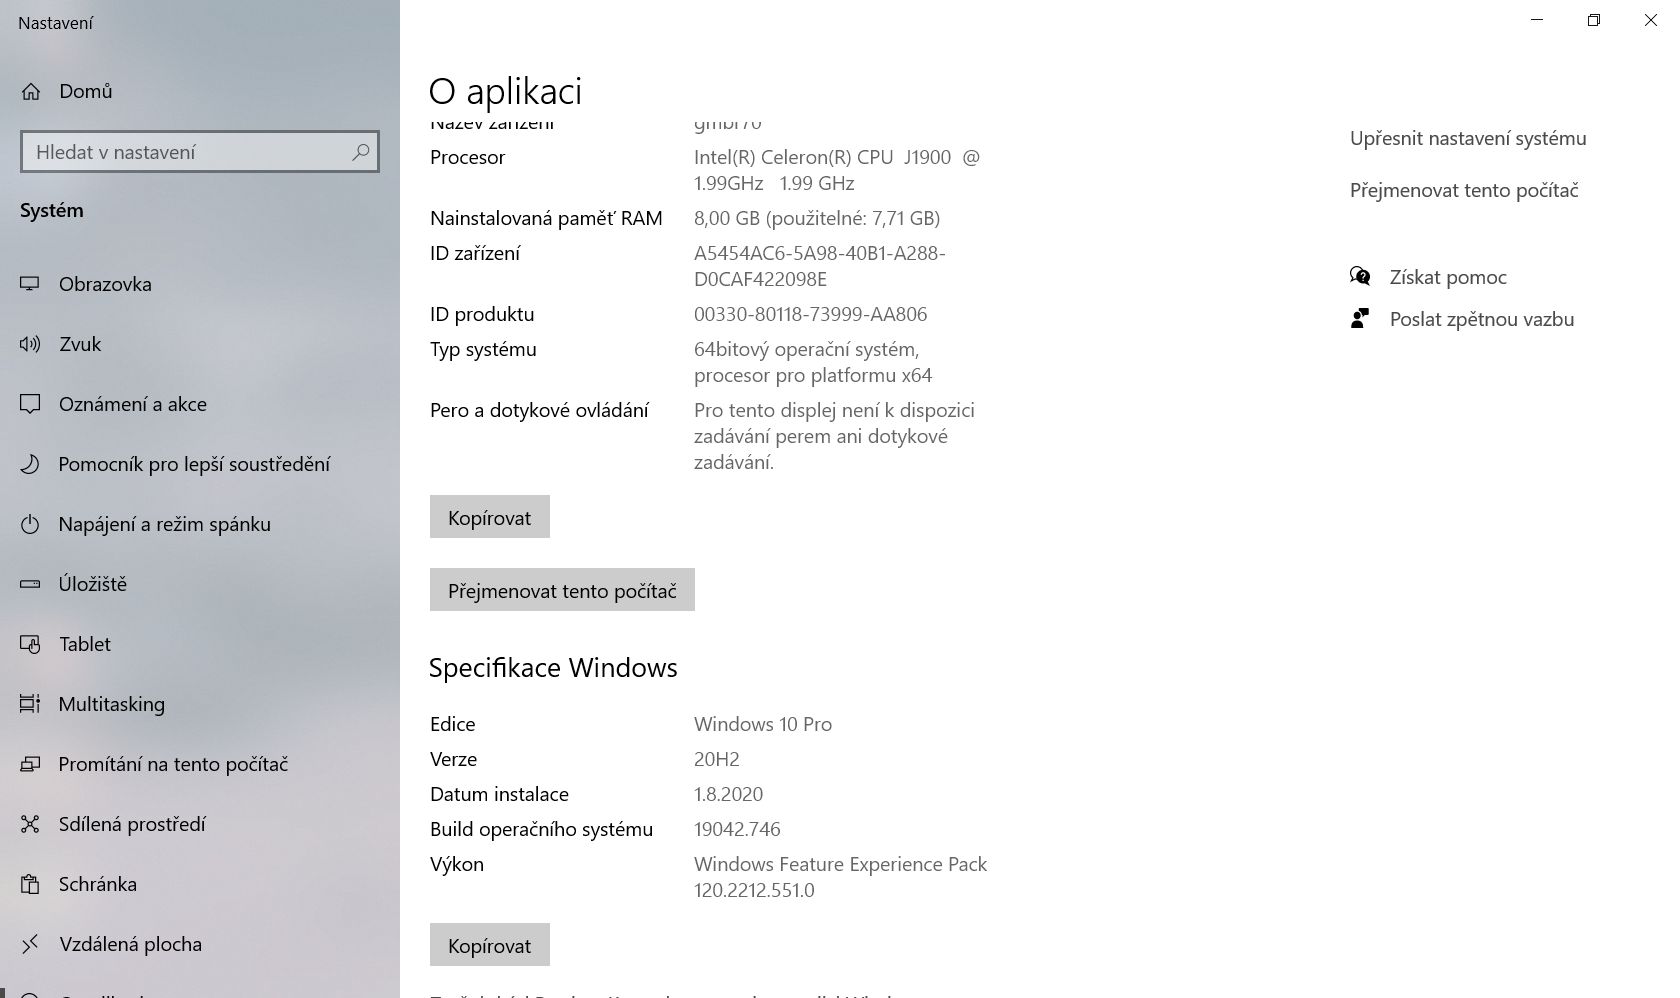
Task: Click the Vzdálená plocha remote desktop icon
Action: pos(30,944)
